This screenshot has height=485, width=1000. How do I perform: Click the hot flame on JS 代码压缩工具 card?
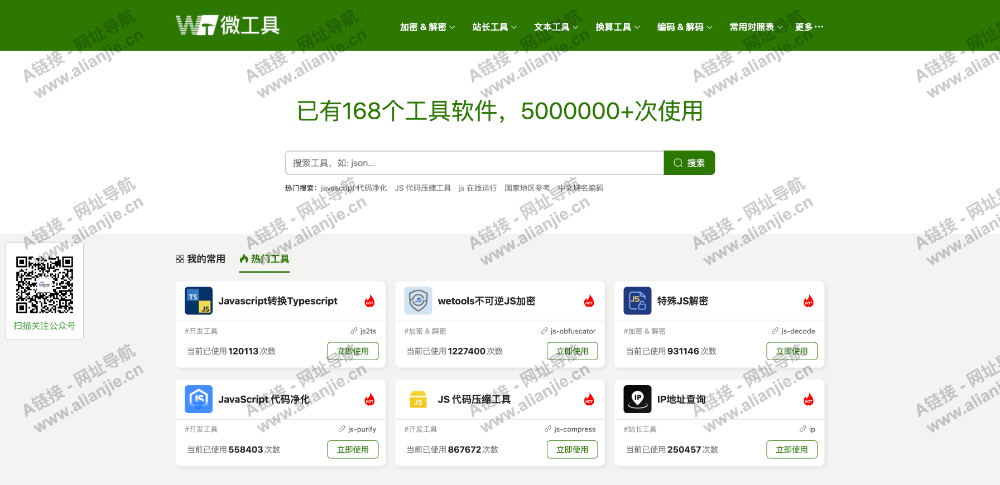pos(589,399)
